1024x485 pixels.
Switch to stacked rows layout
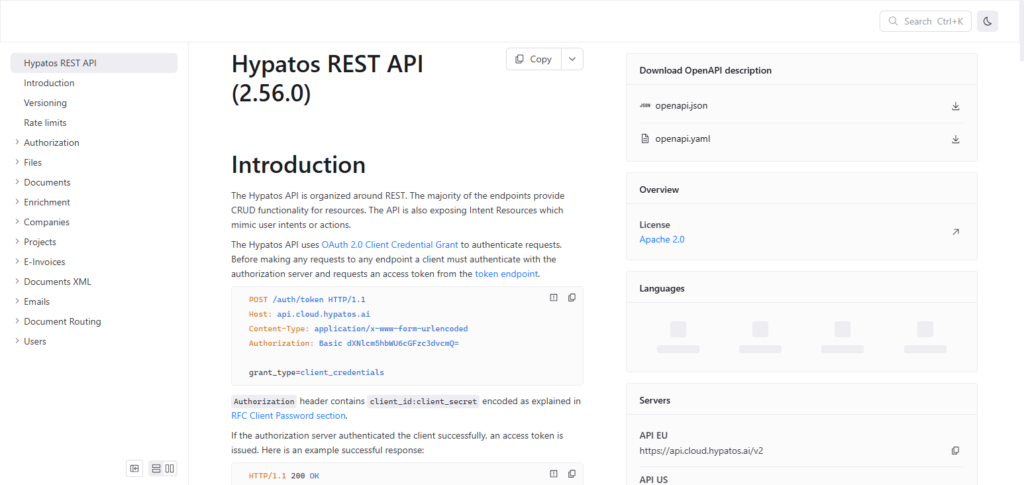[156, 468]
